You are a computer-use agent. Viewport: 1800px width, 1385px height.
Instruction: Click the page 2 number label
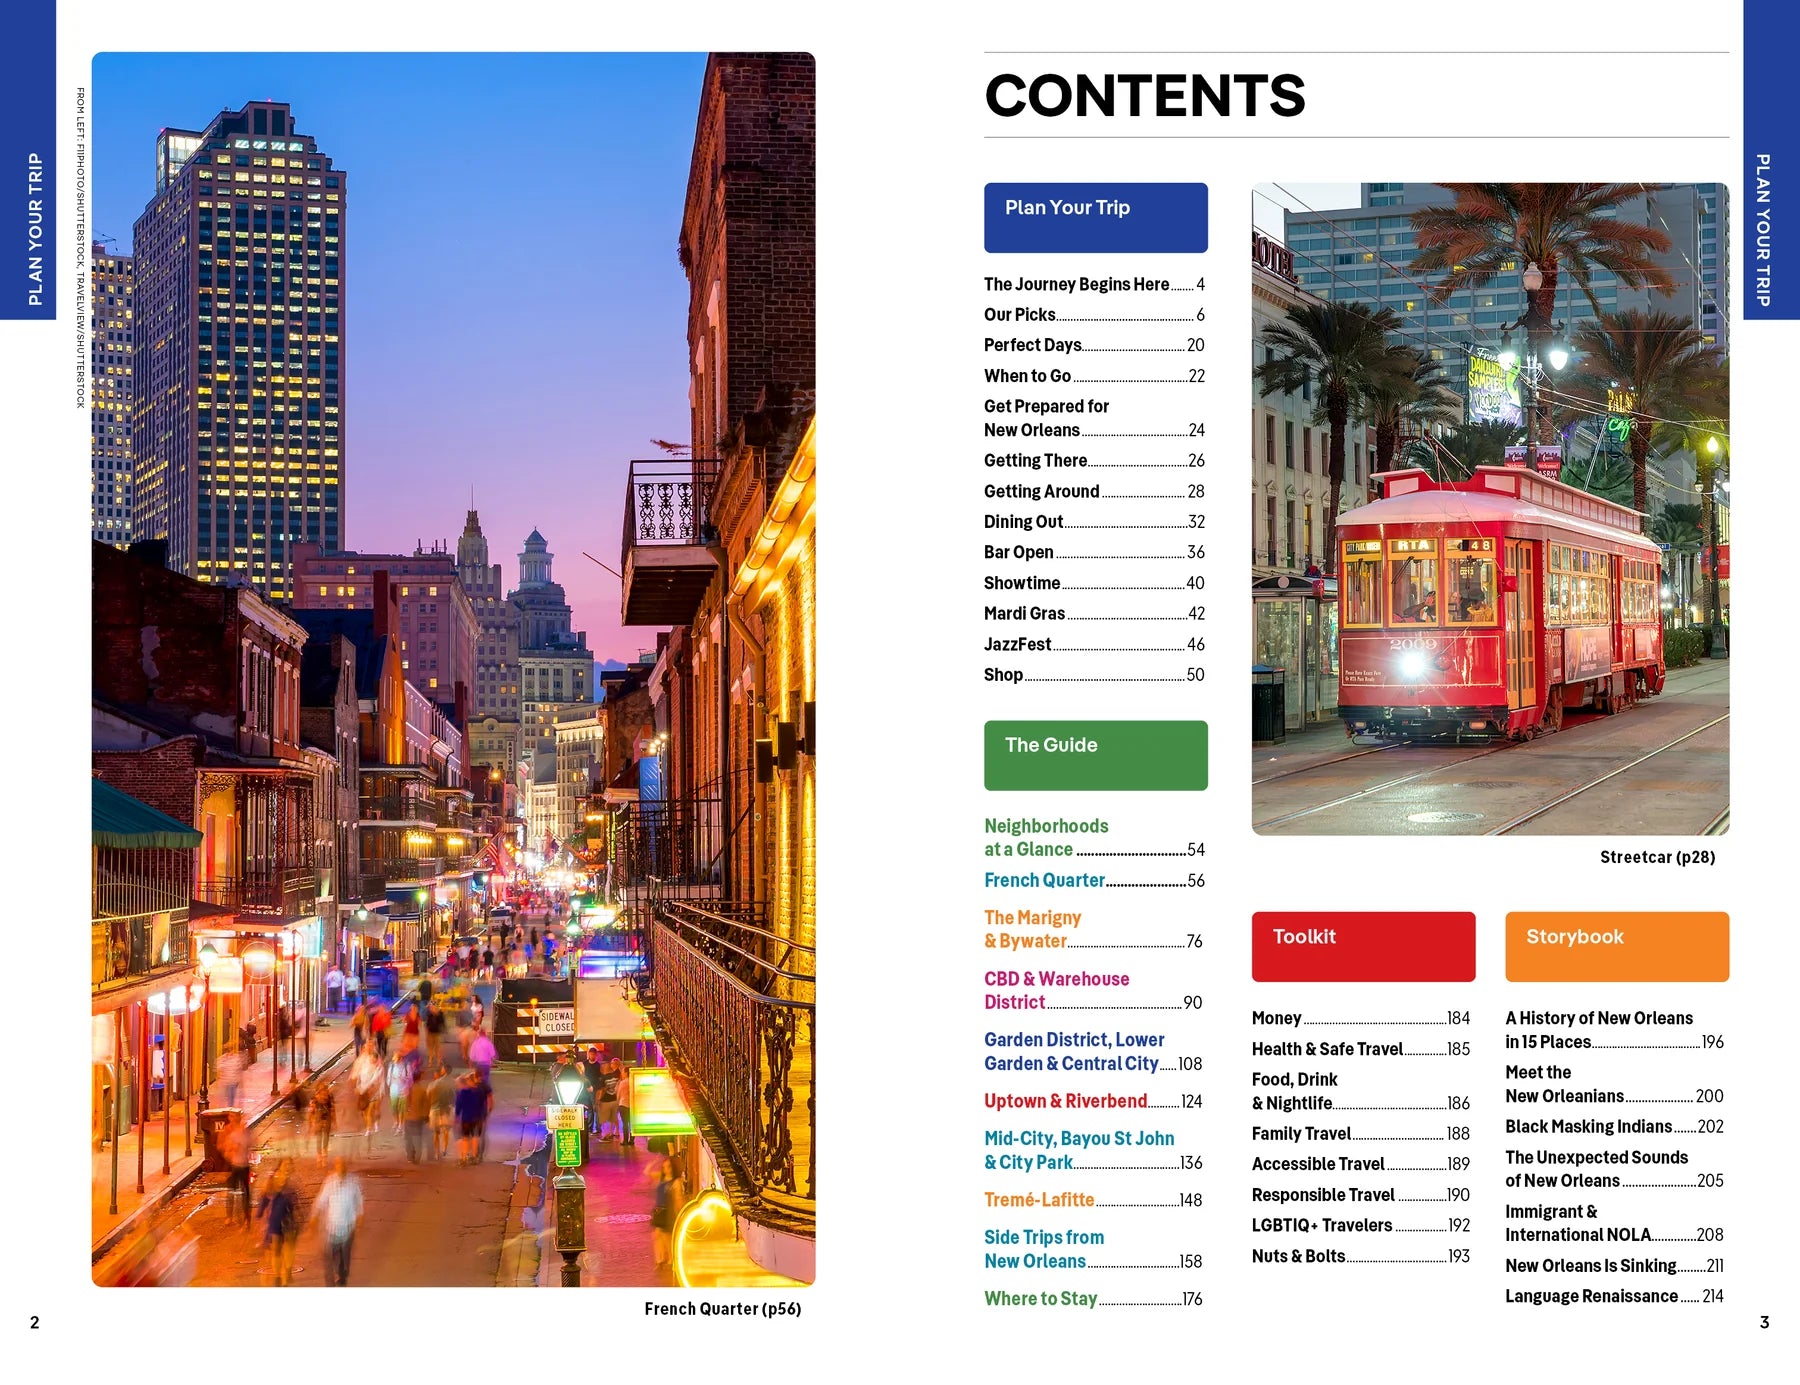click(x=34, y=1320)
